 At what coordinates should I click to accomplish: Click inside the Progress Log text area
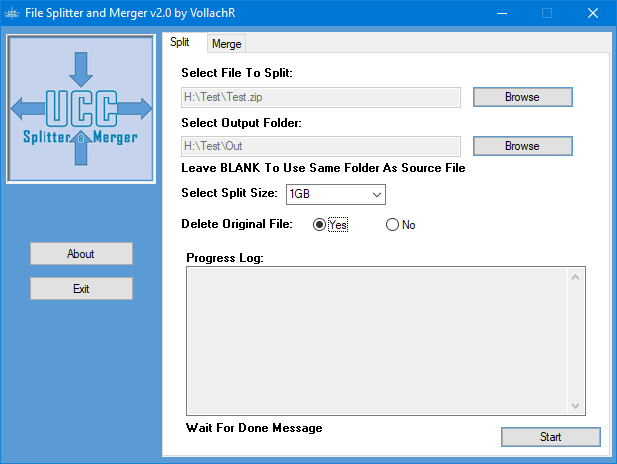tap(378, 341)
